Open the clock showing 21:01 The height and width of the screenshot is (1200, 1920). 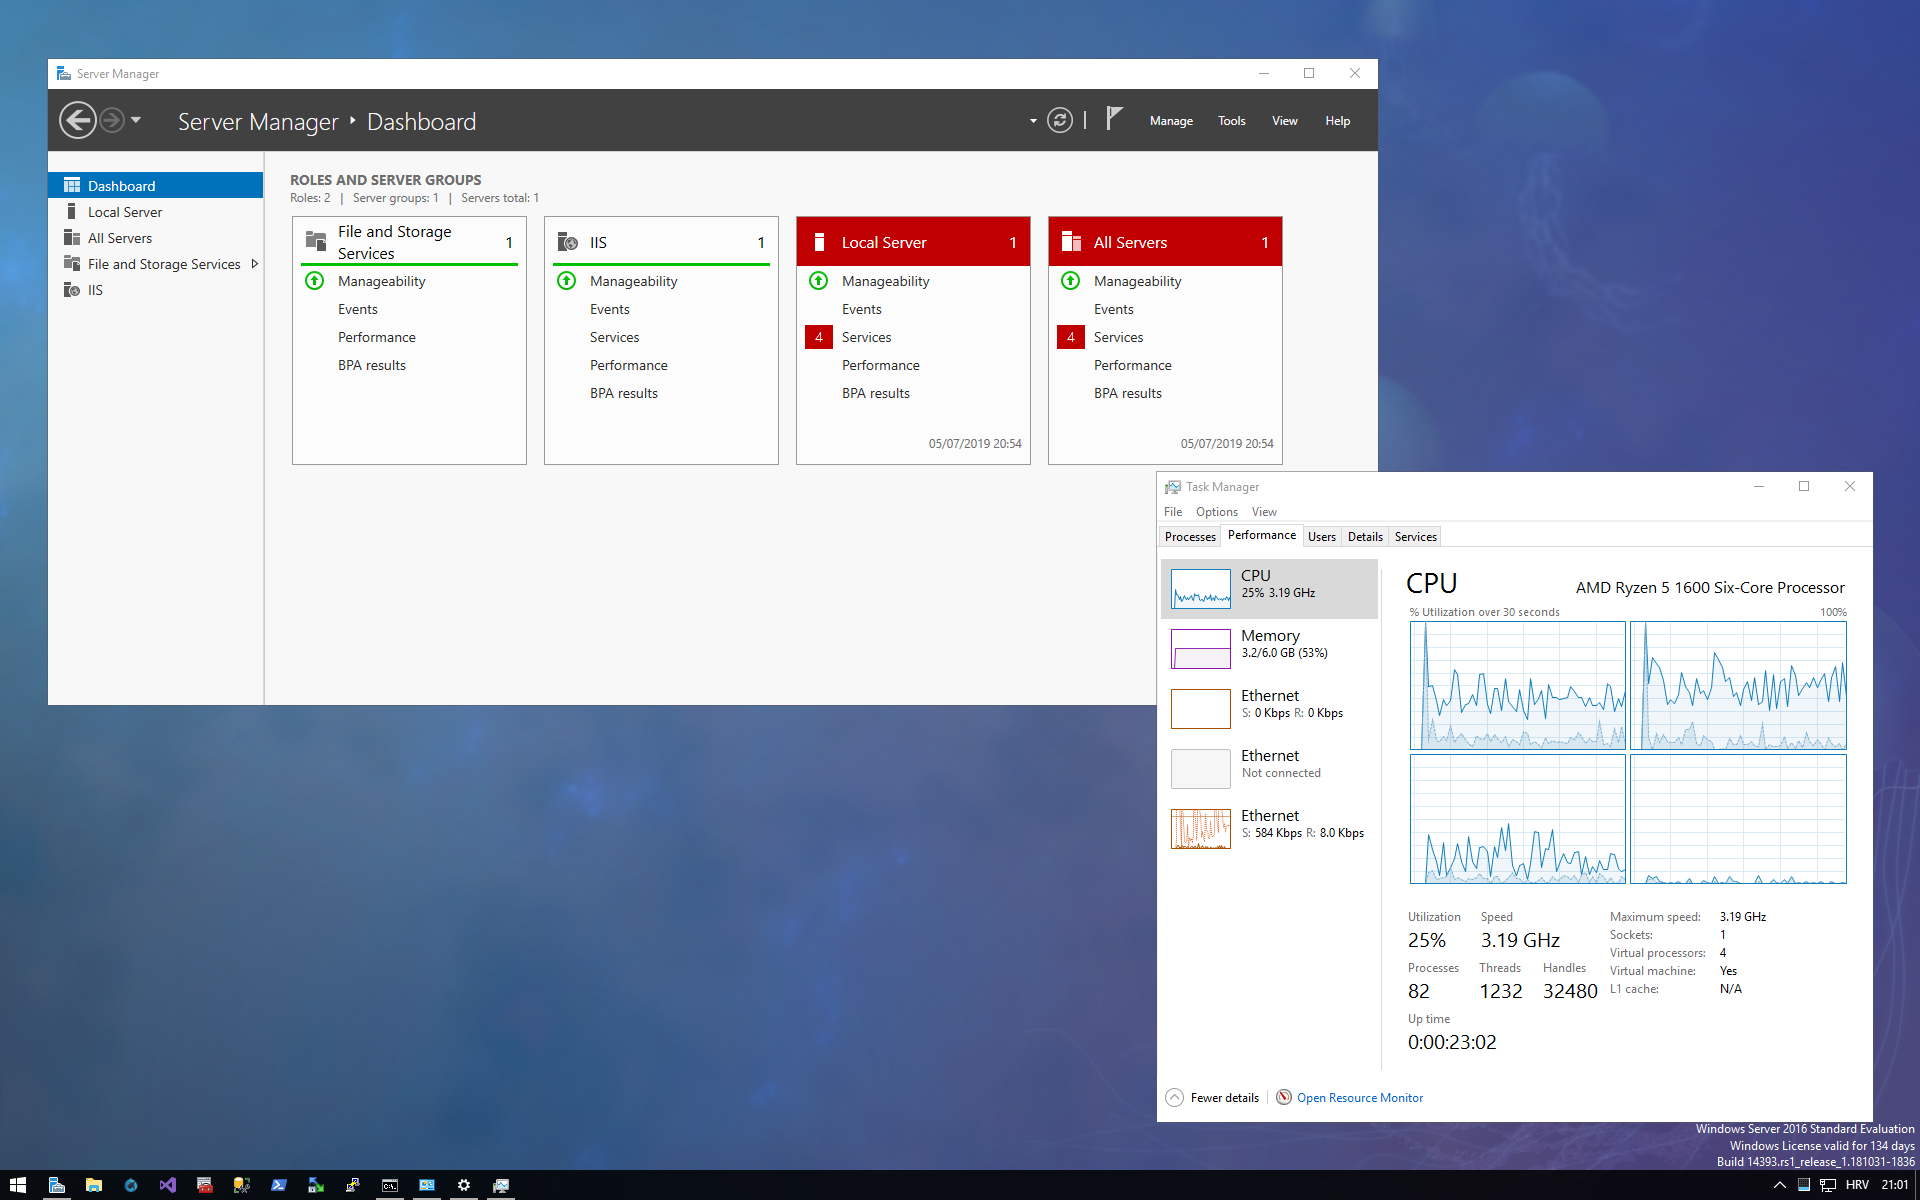tap(1895, 1185)
